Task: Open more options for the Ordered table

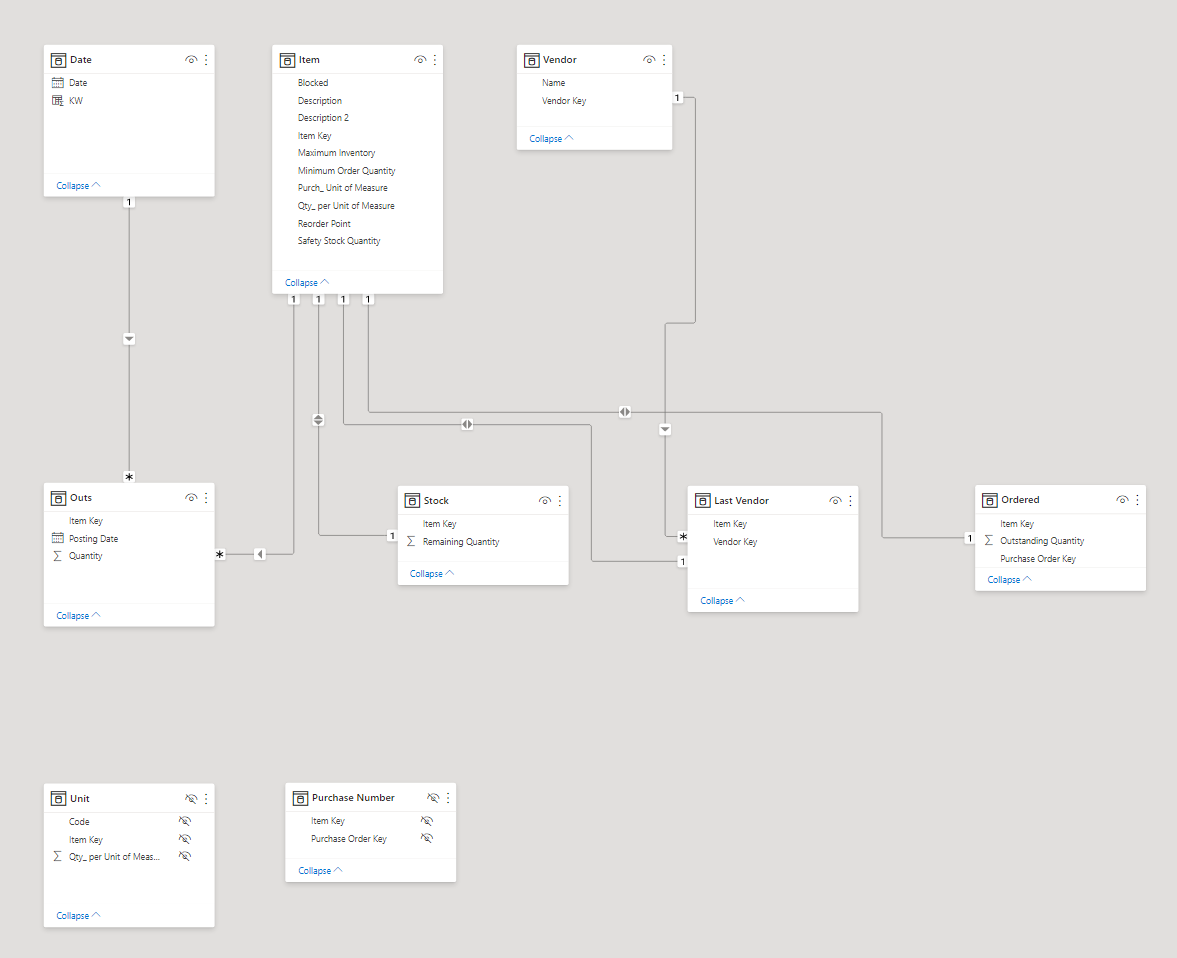Action: pyautogui.click(x=1137, y=500)
